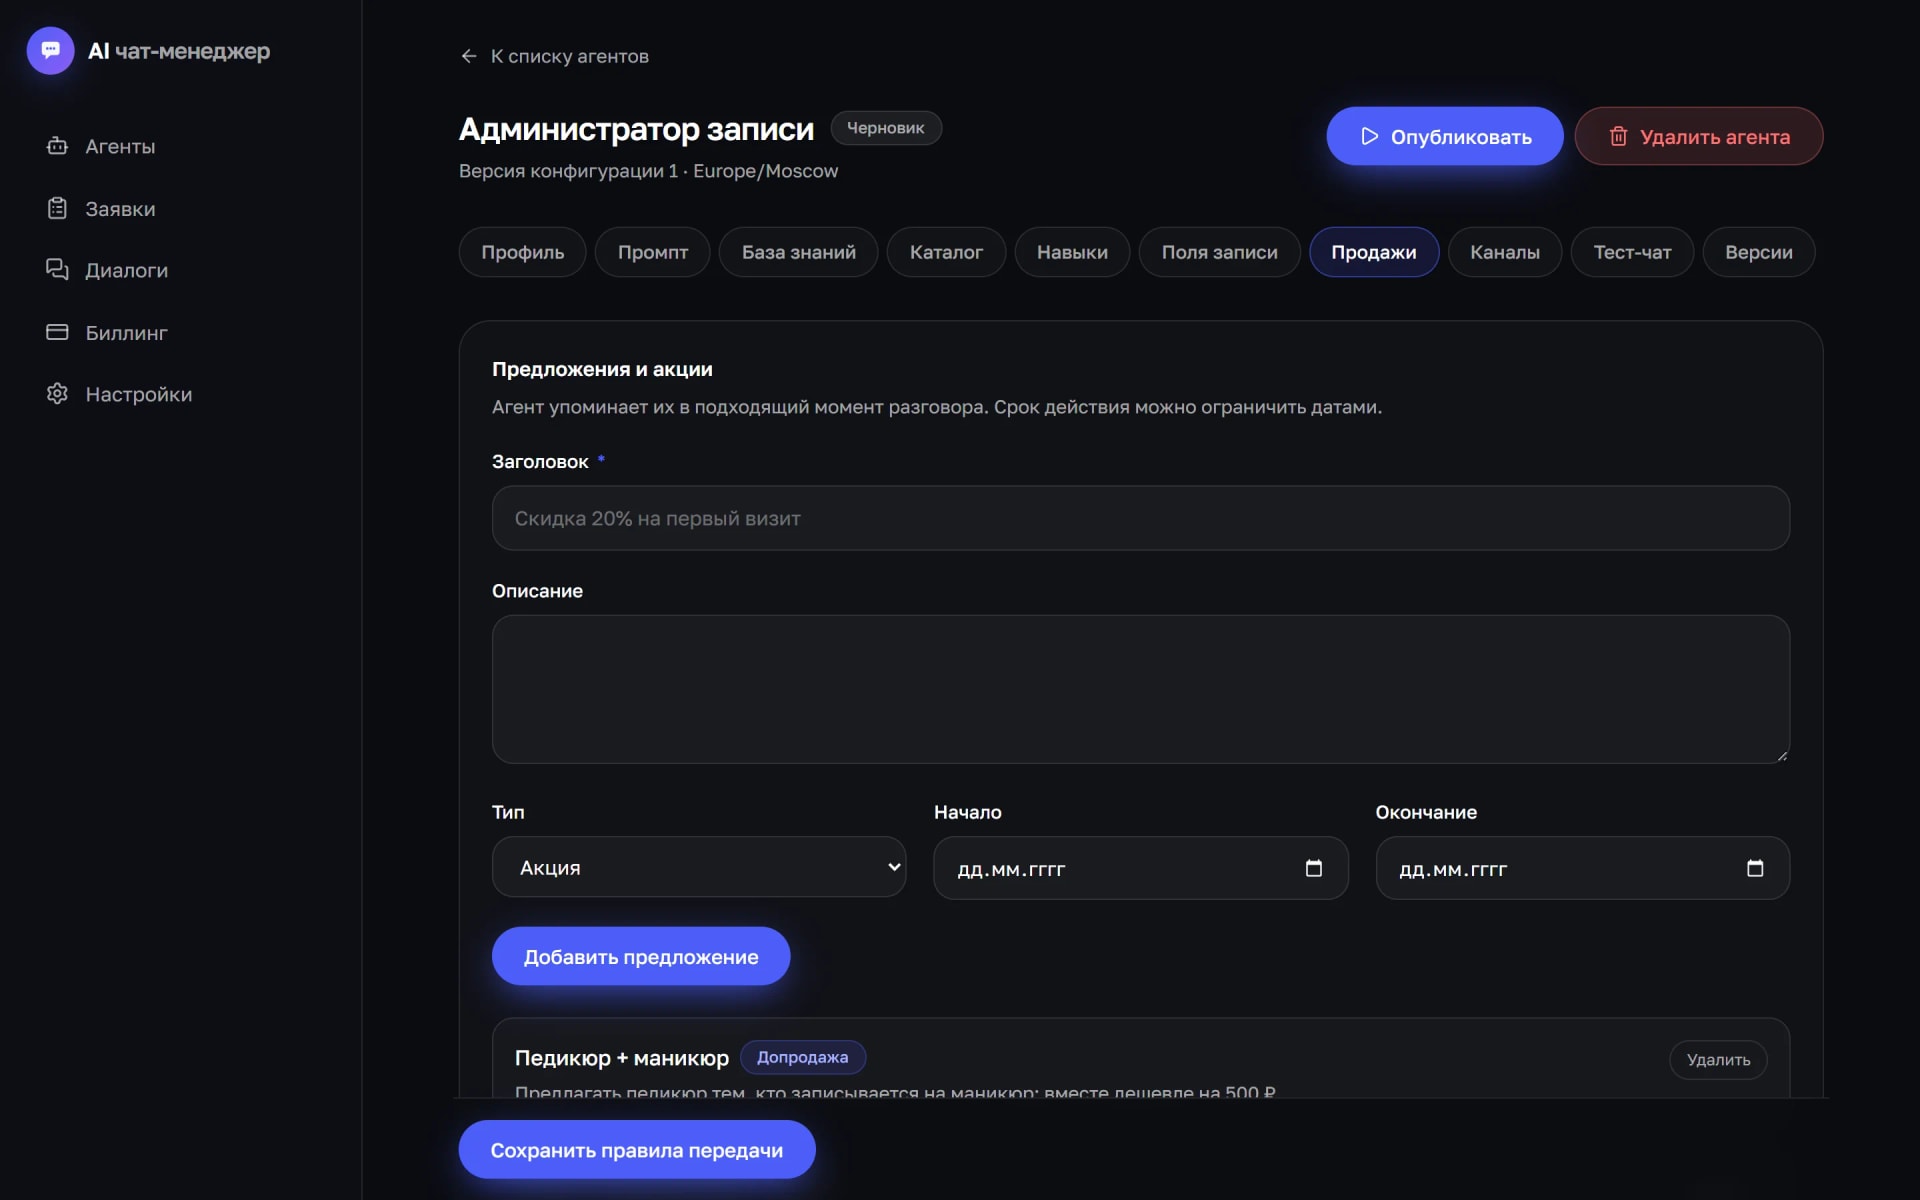Open the calendar picker for Начало
The width and height of the screenshot is (1920, 1200).
pos(1314,868)
